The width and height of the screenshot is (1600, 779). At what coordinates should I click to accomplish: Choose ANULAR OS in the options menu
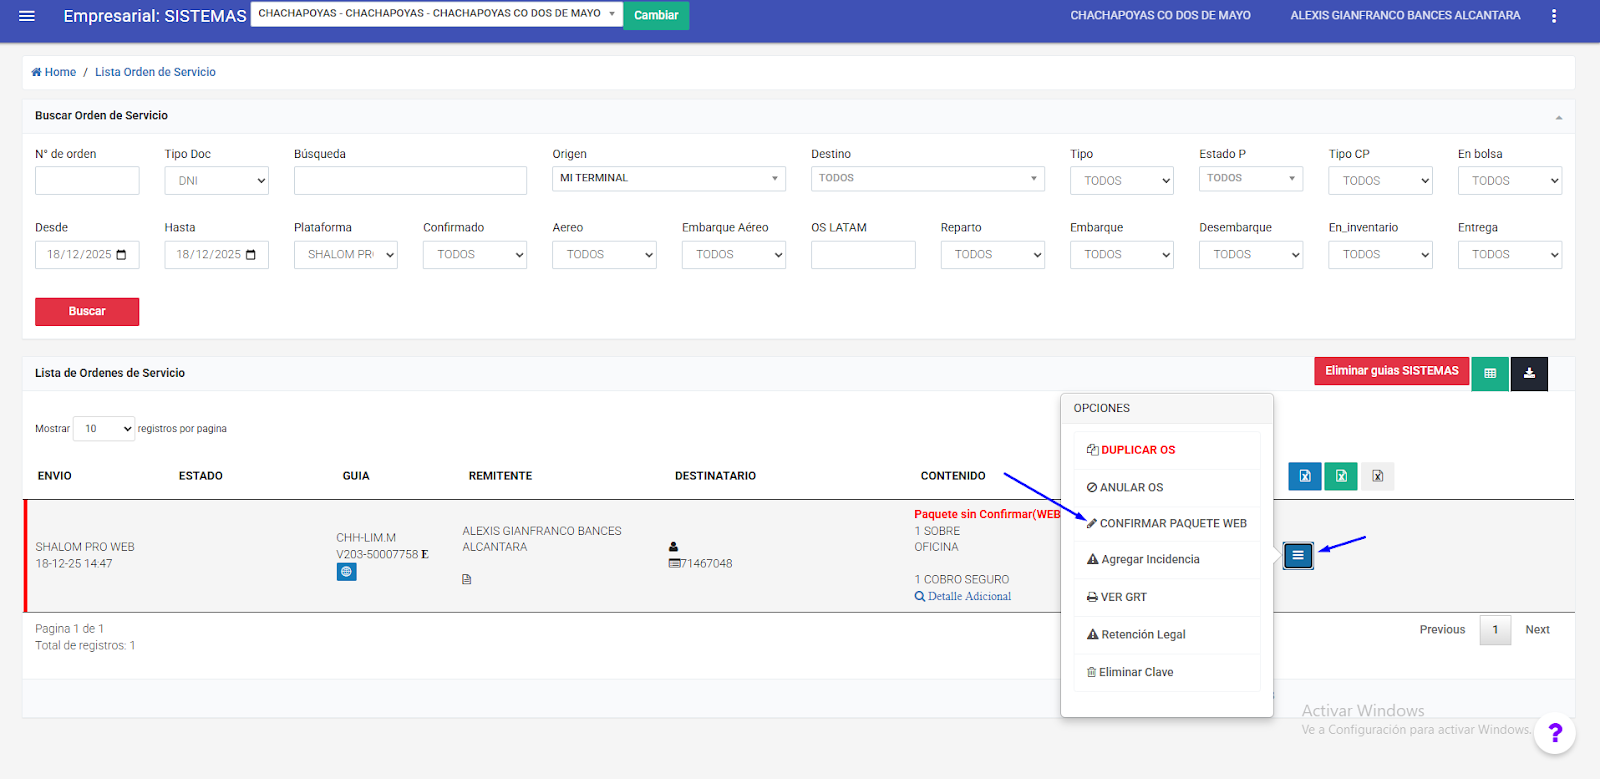(1125, 488)
